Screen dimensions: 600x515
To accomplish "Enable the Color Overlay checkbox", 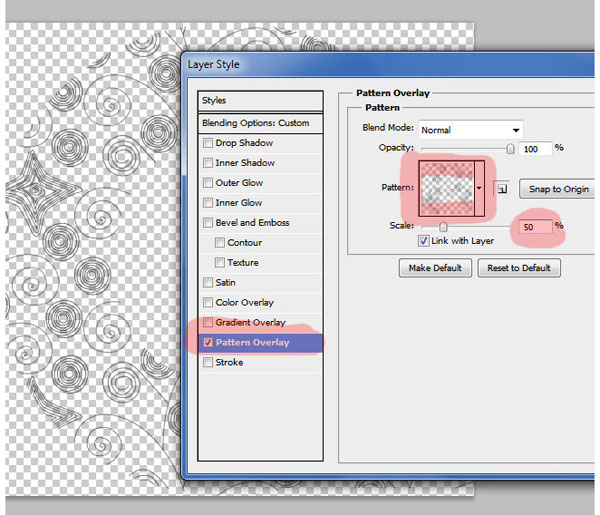I will 208,302.
